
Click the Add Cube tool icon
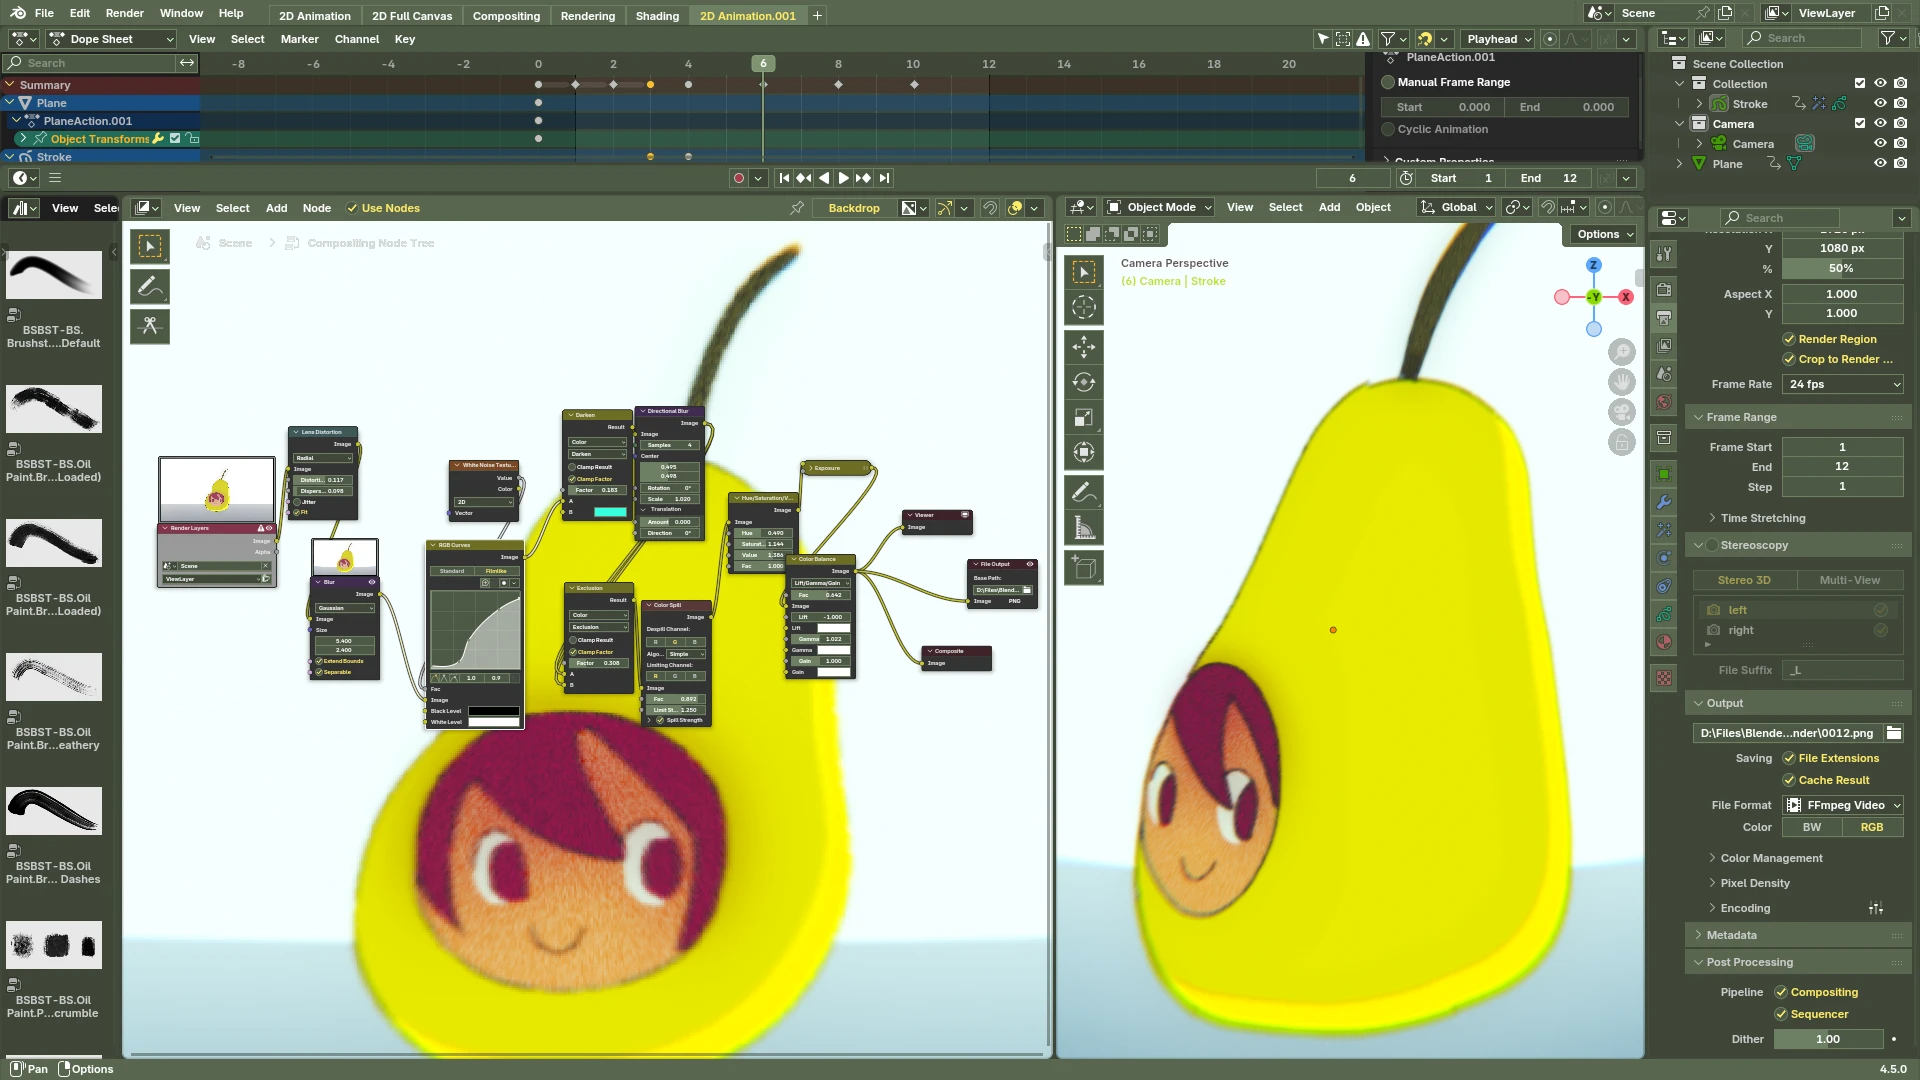1084,567
